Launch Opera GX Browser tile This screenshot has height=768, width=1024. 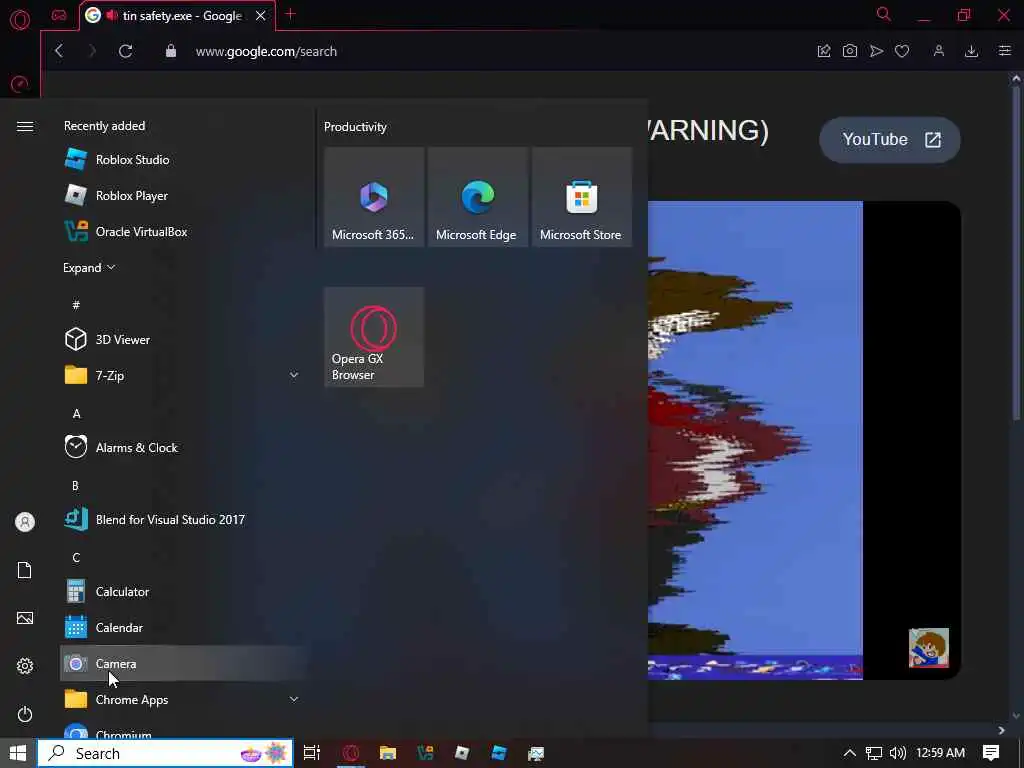(374, 337)
